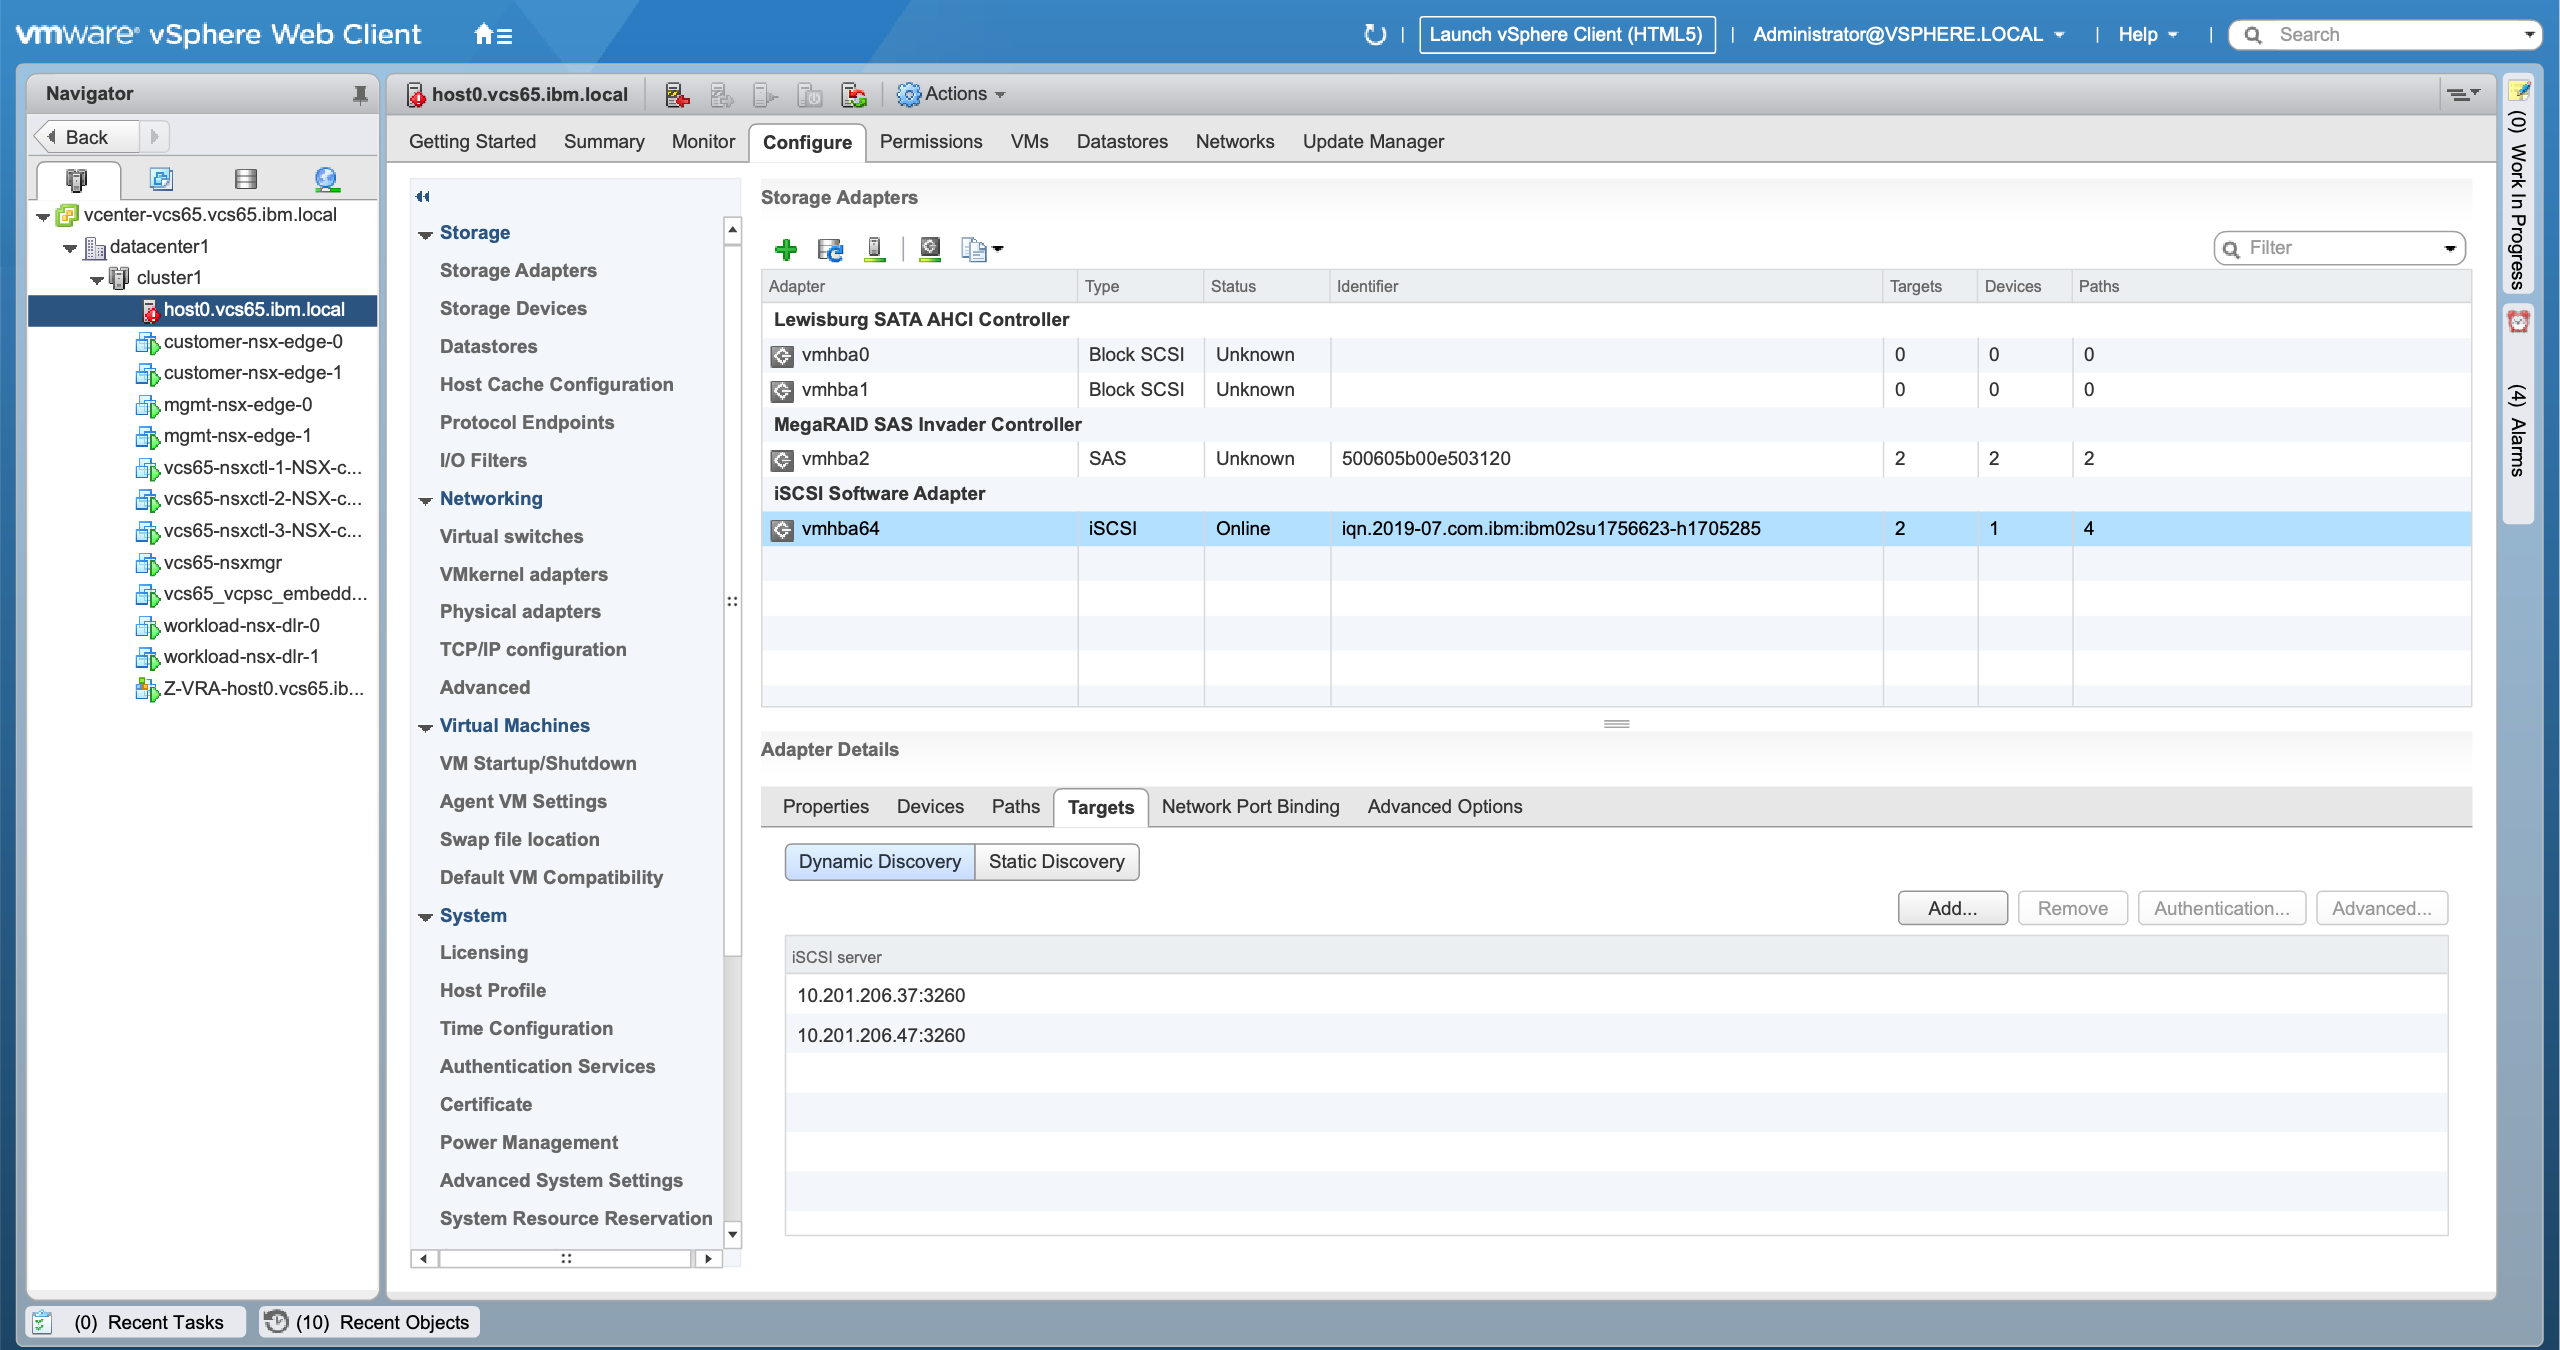The width and height of the screenshot is (2560, 1350).
Task: Click third host toolbar icon beside hostname
Action: (x=765, y=95)
